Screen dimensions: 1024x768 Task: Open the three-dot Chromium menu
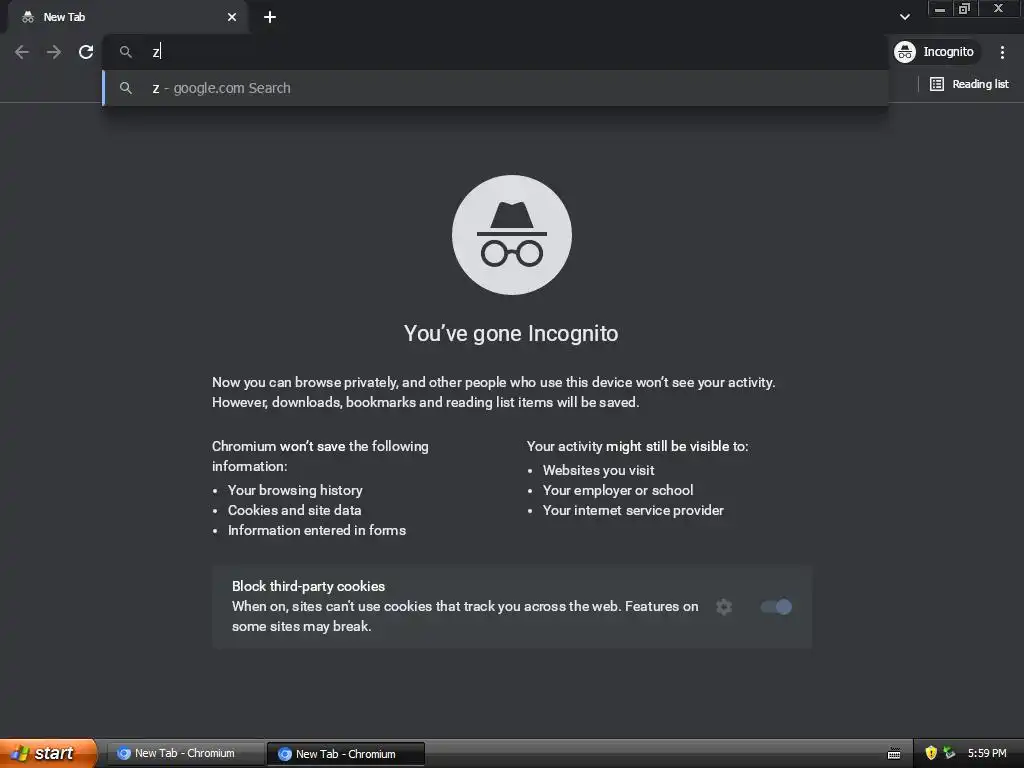point(1002,52)
